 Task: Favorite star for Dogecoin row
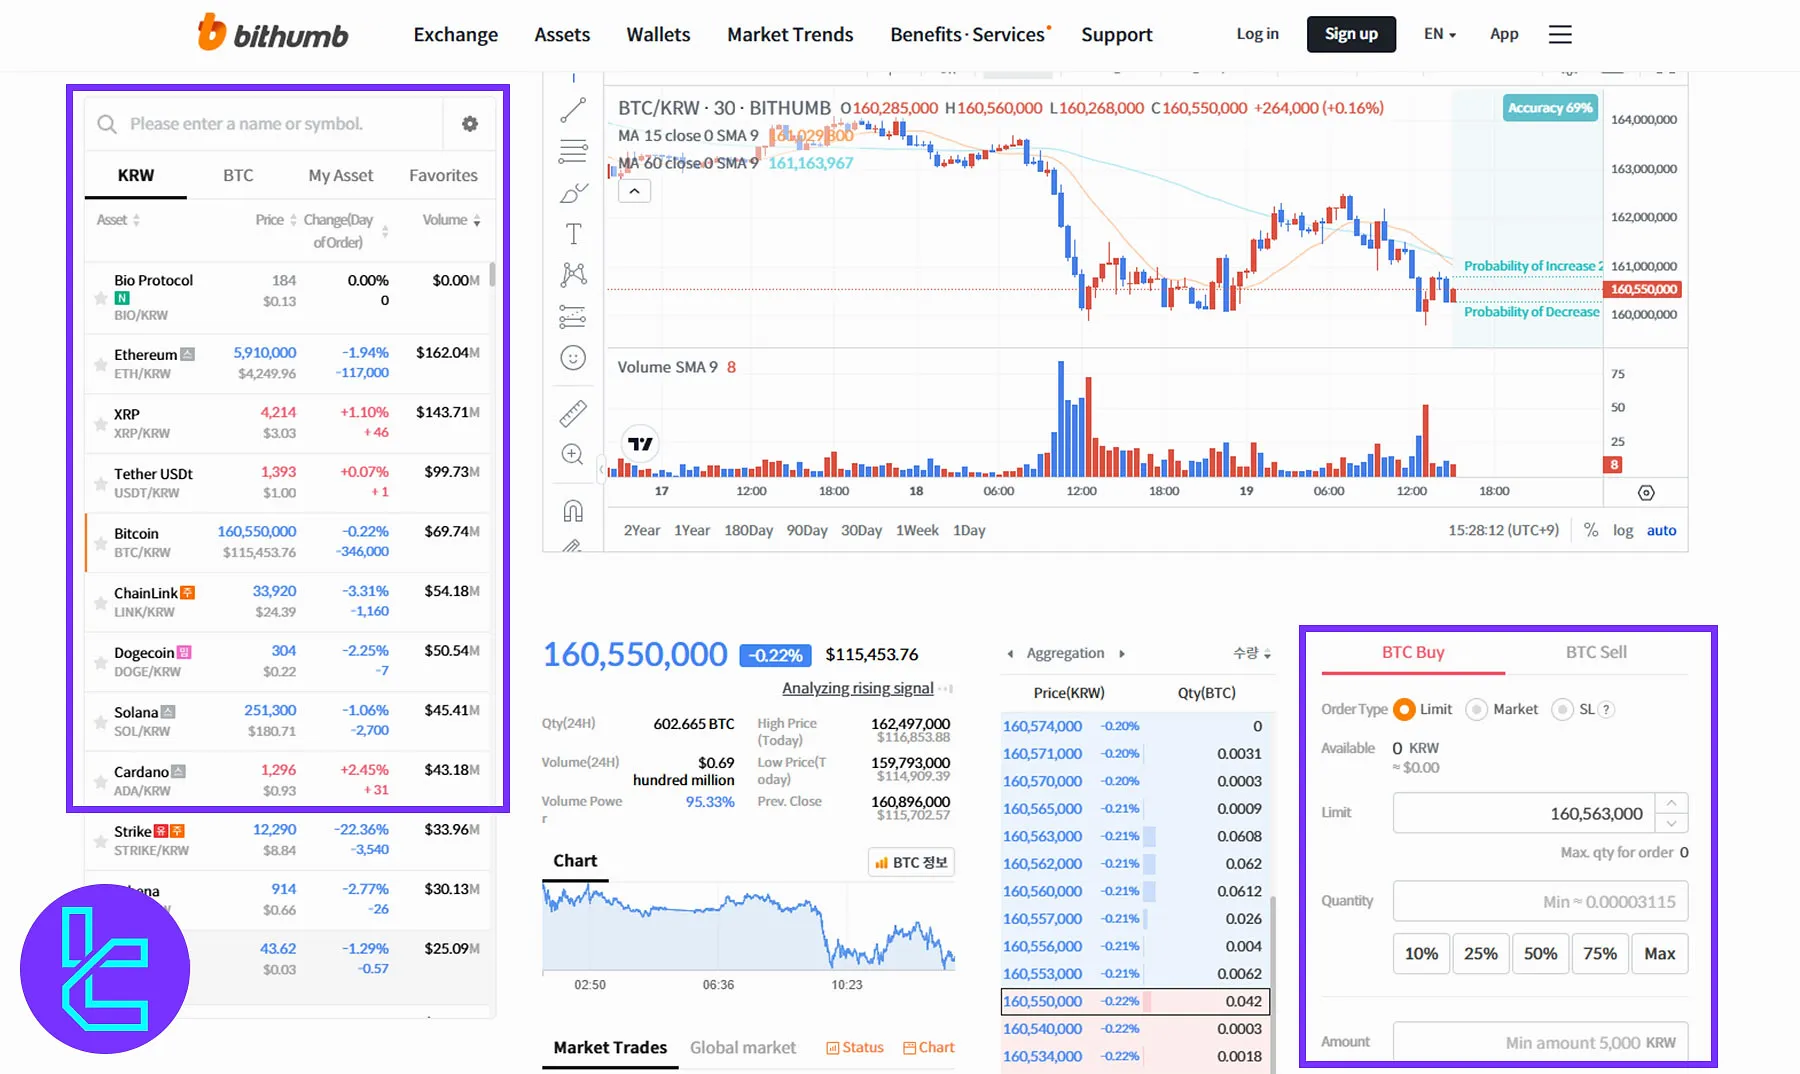pos(100,662)
